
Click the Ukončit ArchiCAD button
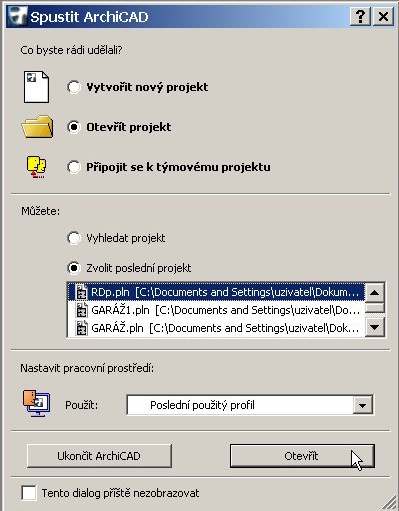click(99, 456)
